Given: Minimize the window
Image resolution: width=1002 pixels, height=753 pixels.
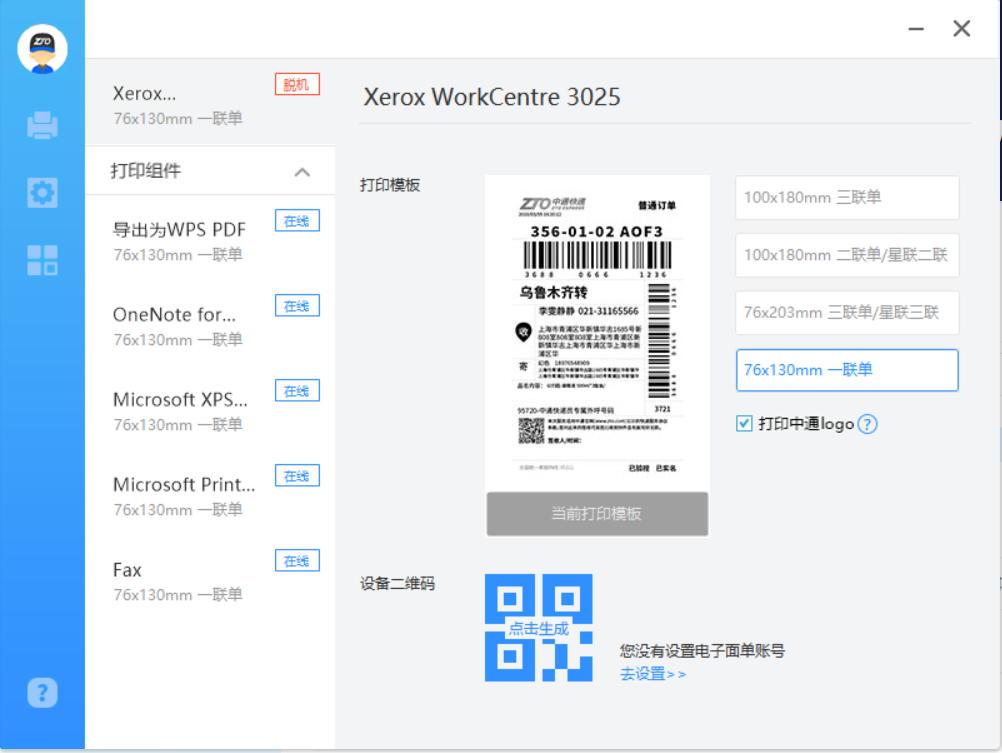Looking at the screenshot, I should click(915, 29).
